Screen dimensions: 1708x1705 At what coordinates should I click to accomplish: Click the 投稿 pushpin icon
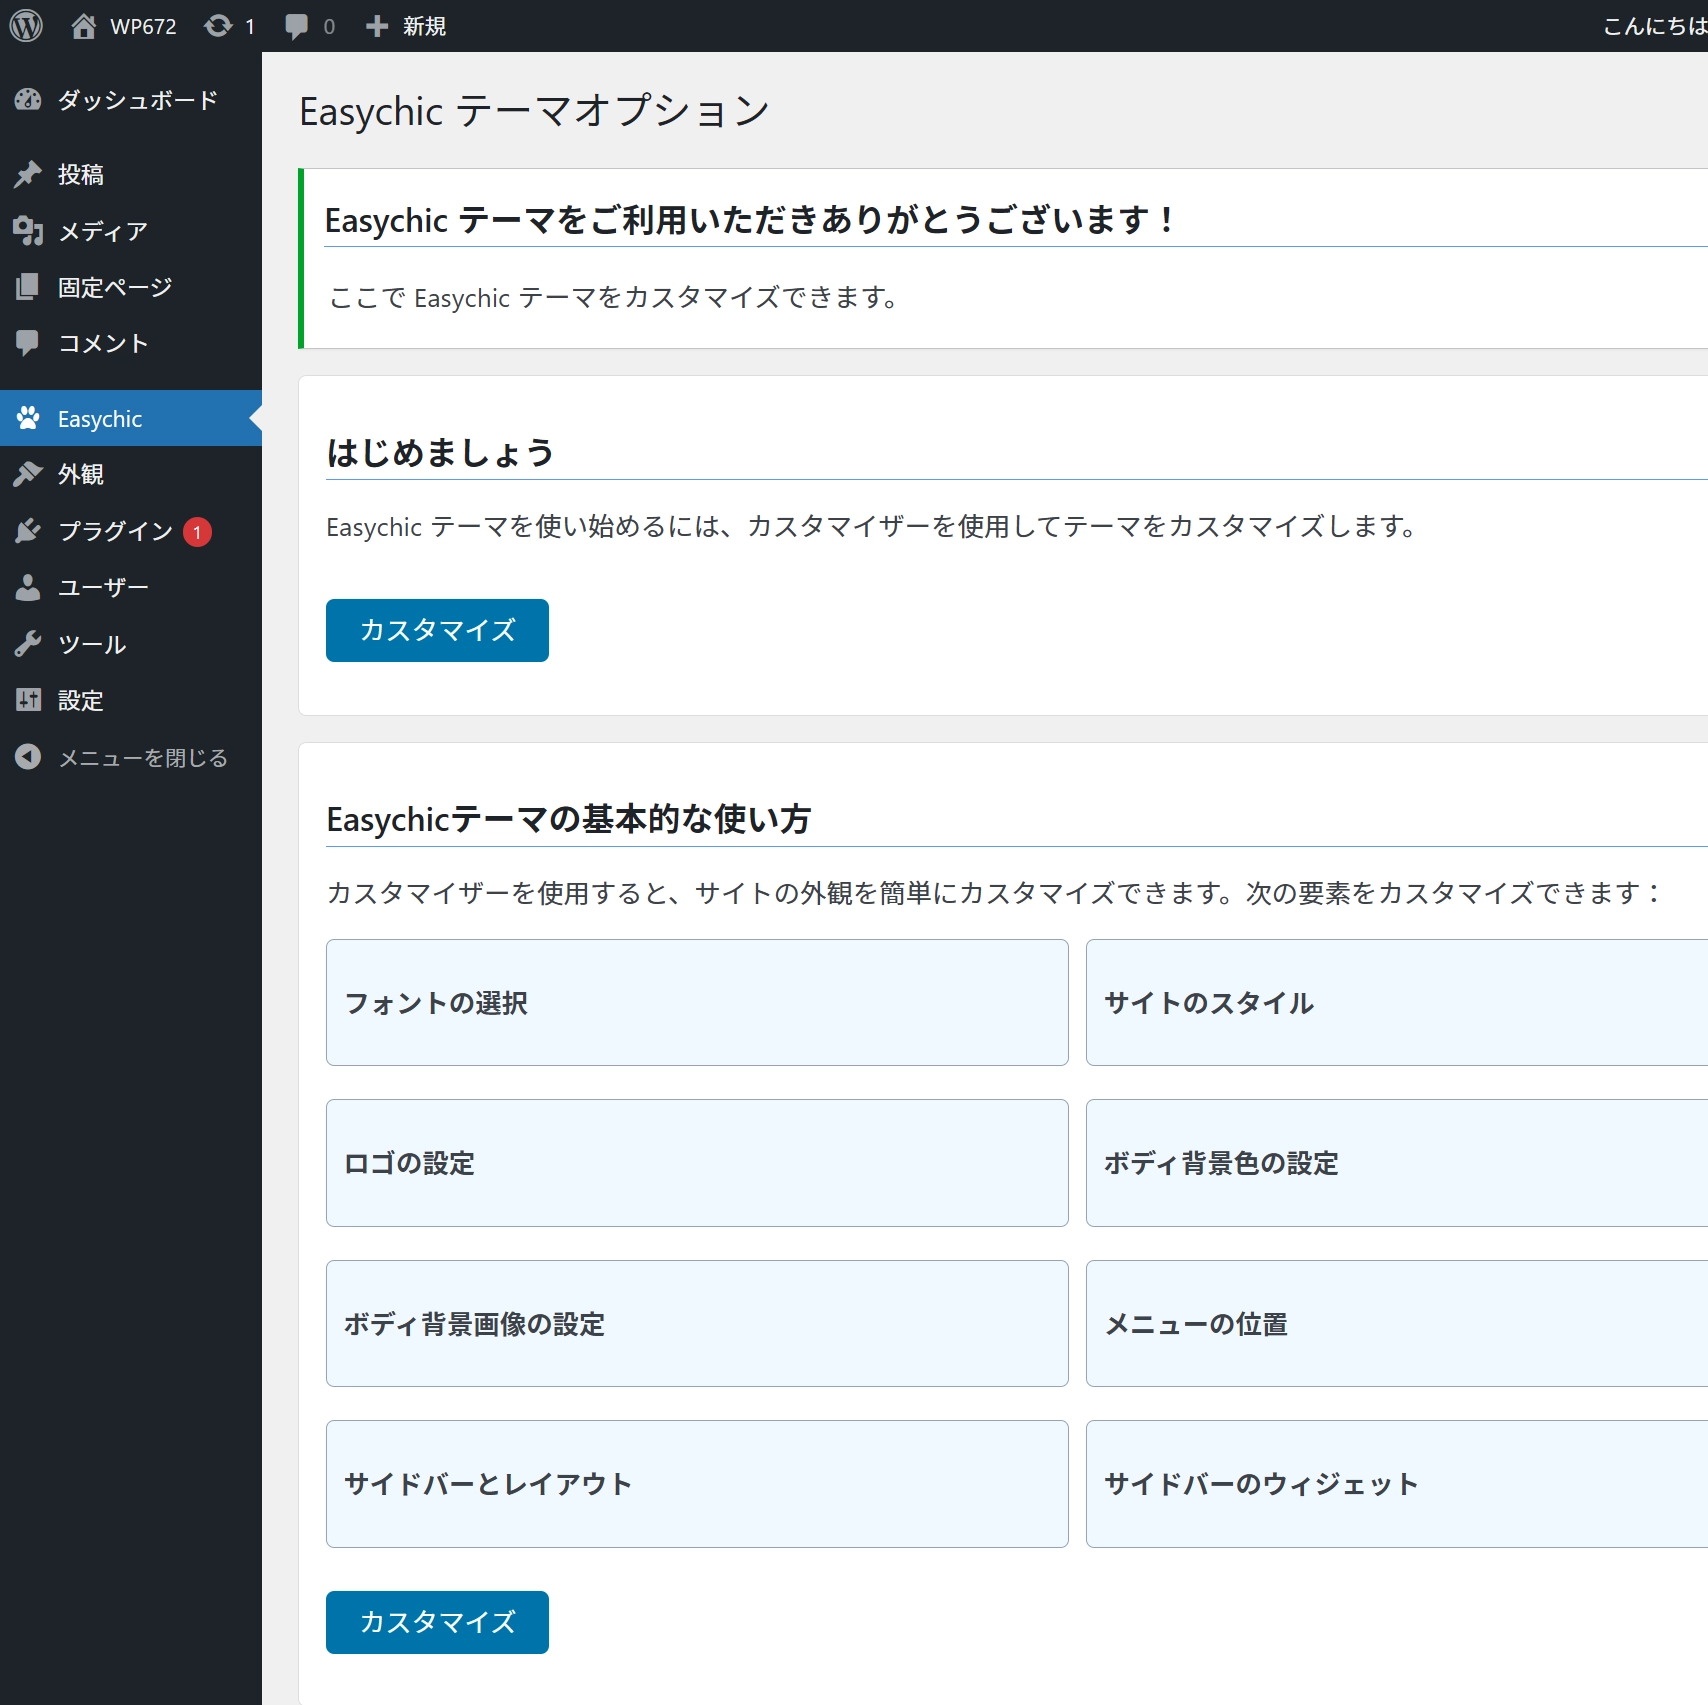[28, 174]
